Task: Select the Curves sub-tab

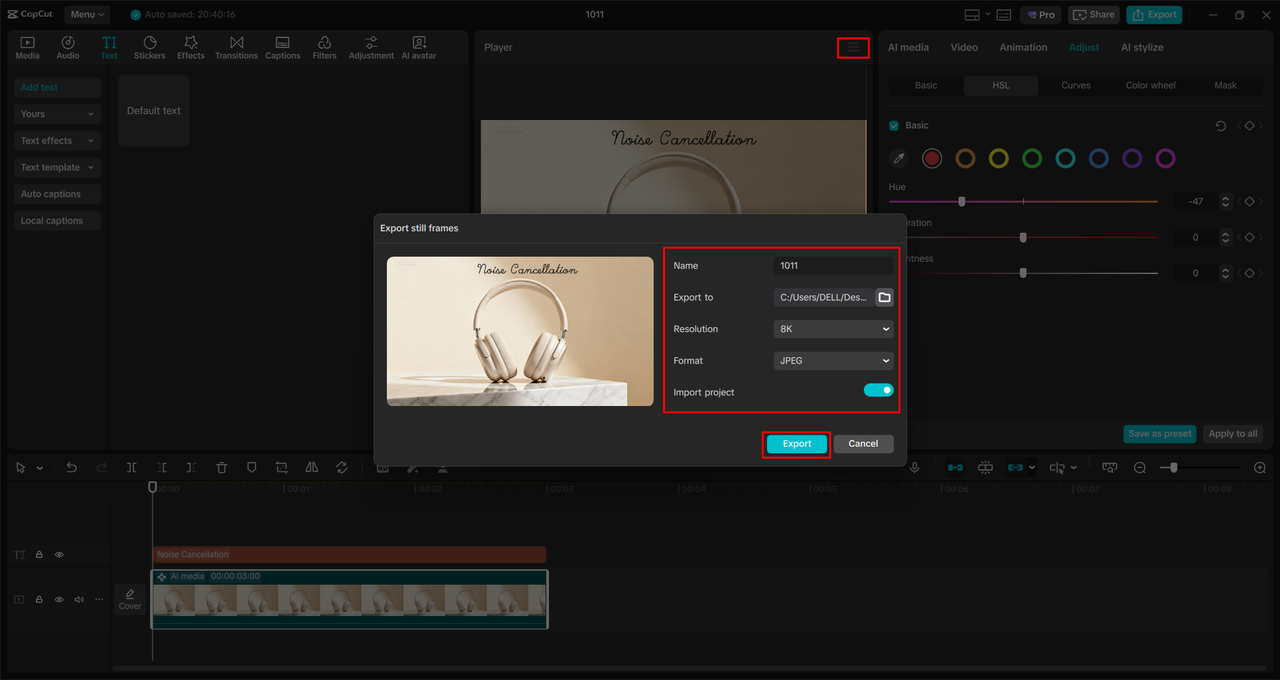Action: (x=1076, y=85)
